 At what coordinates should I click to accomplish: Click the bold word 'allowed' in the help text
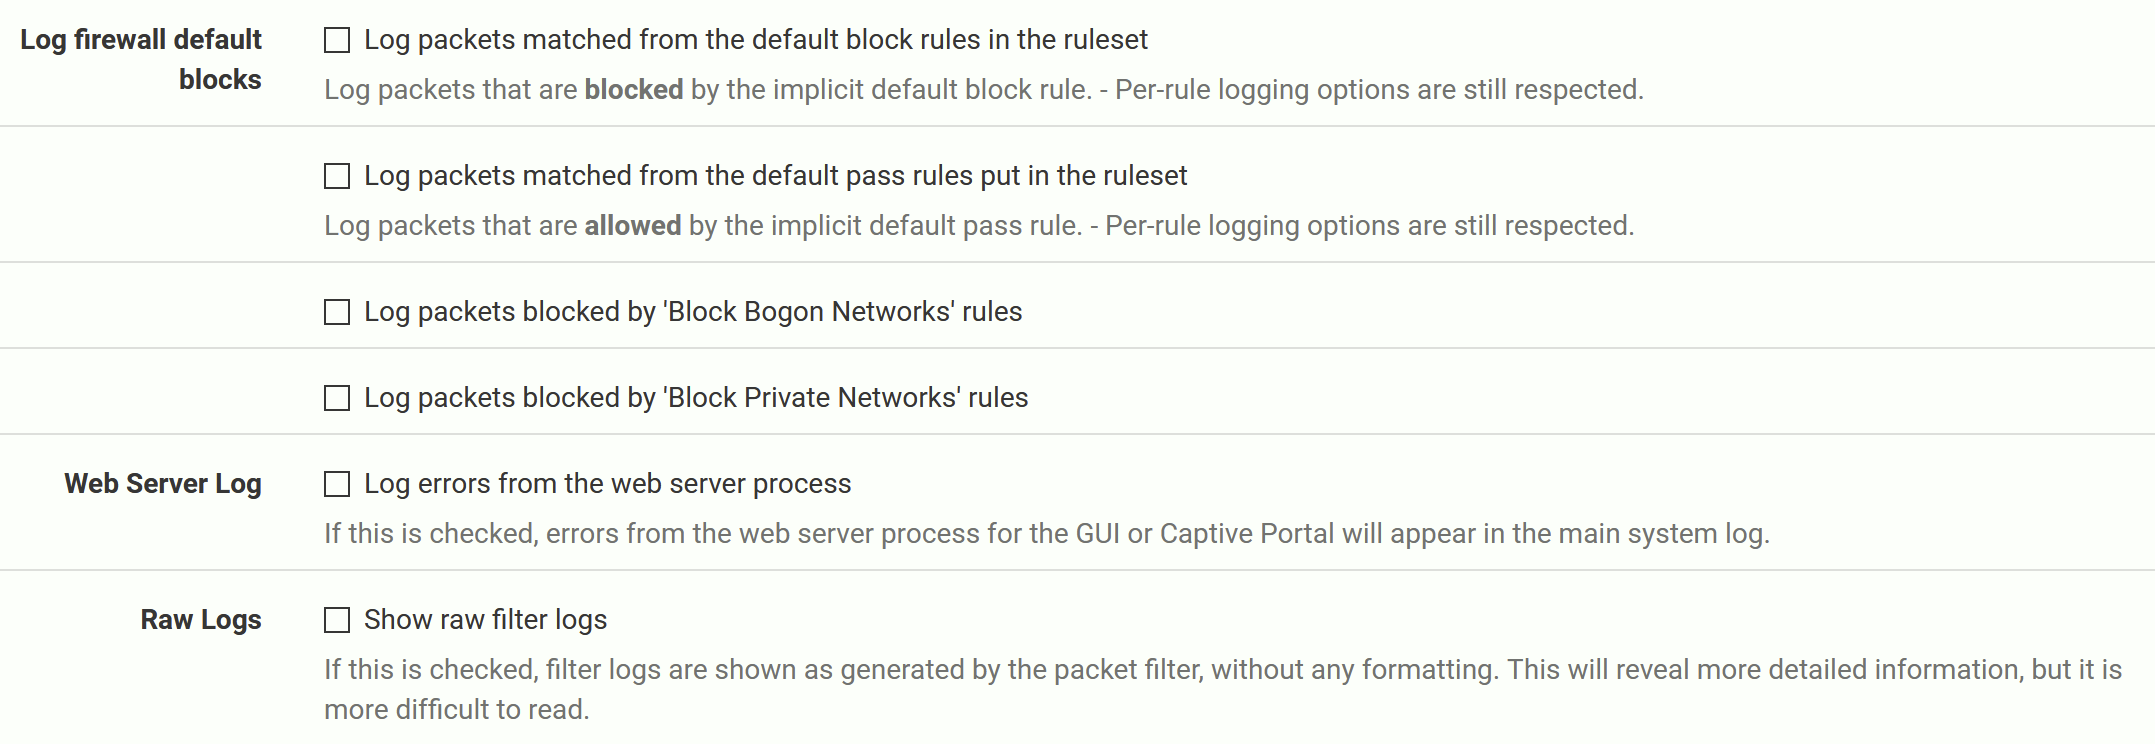(632, 226)
